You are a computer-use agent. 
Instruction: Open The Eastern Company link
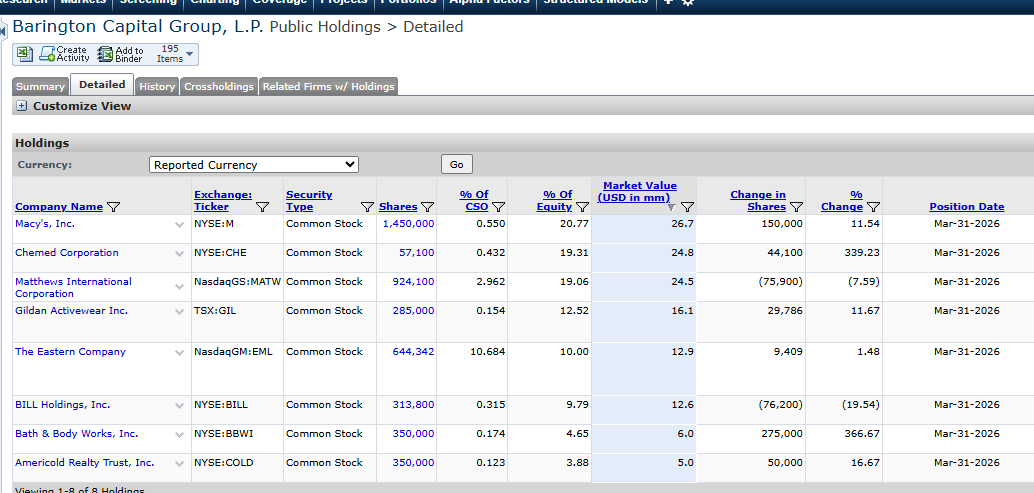coord(70,351)
